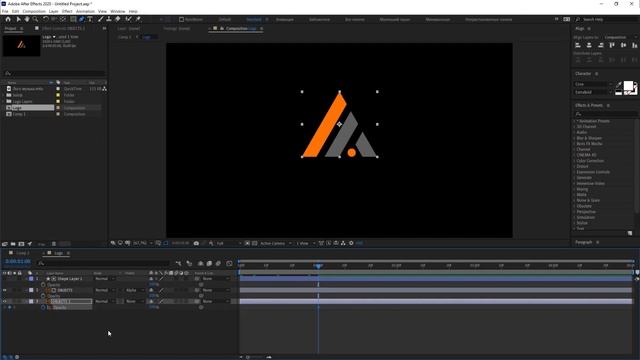The height and width of the screenshot is (360, 640).
Task: Open the Effect menu
Action: point(67,11)
